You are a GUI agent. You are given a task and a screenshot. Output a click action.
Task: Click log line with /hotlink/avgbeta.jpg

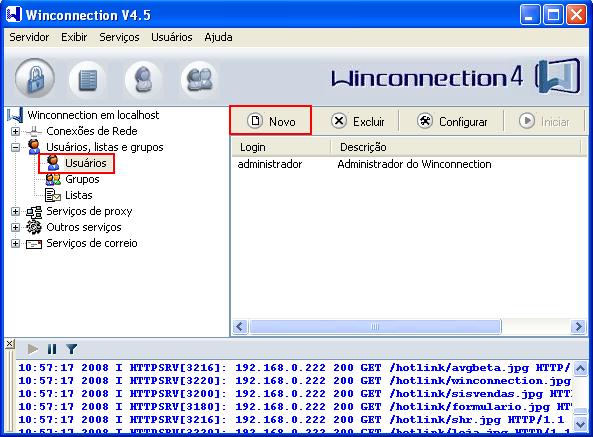[x=294, y=367]
